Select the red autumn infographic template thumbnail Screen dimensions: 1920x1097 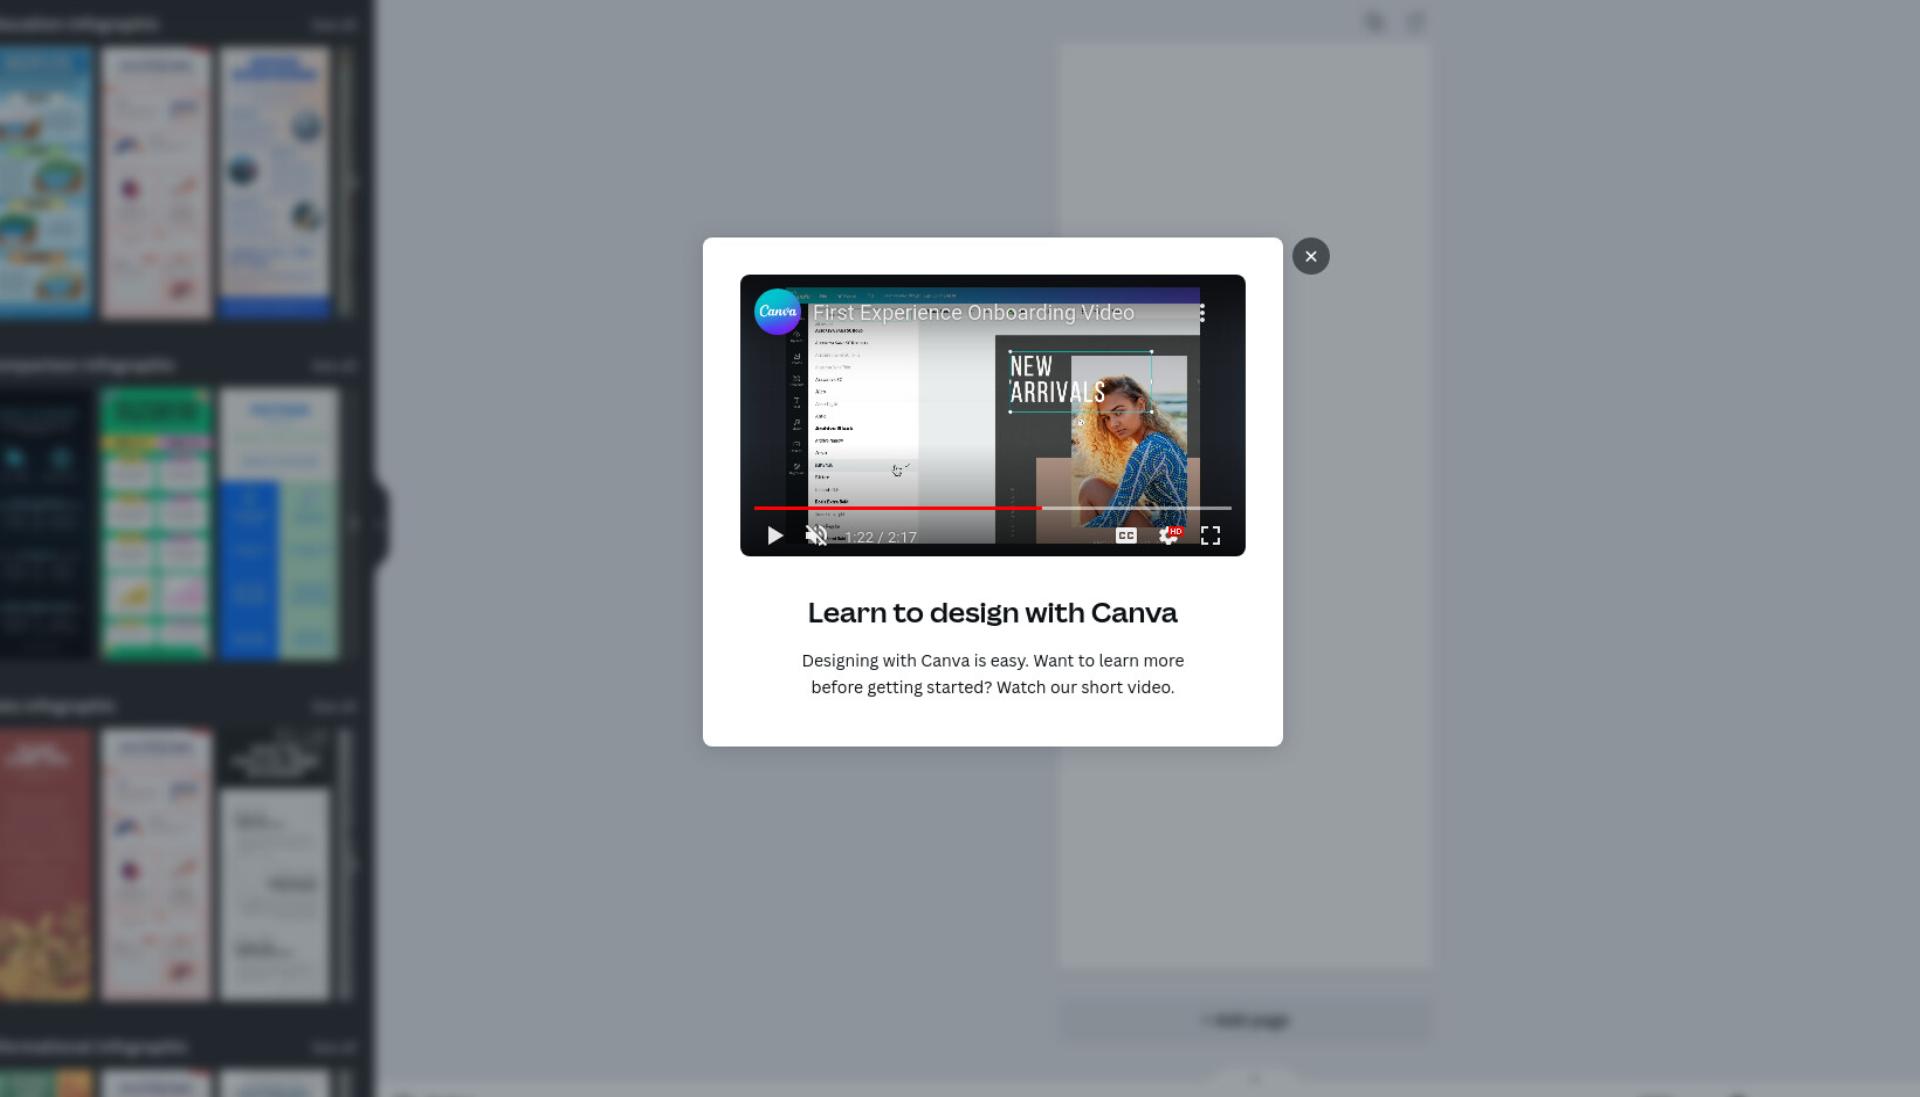click(45, 865)
